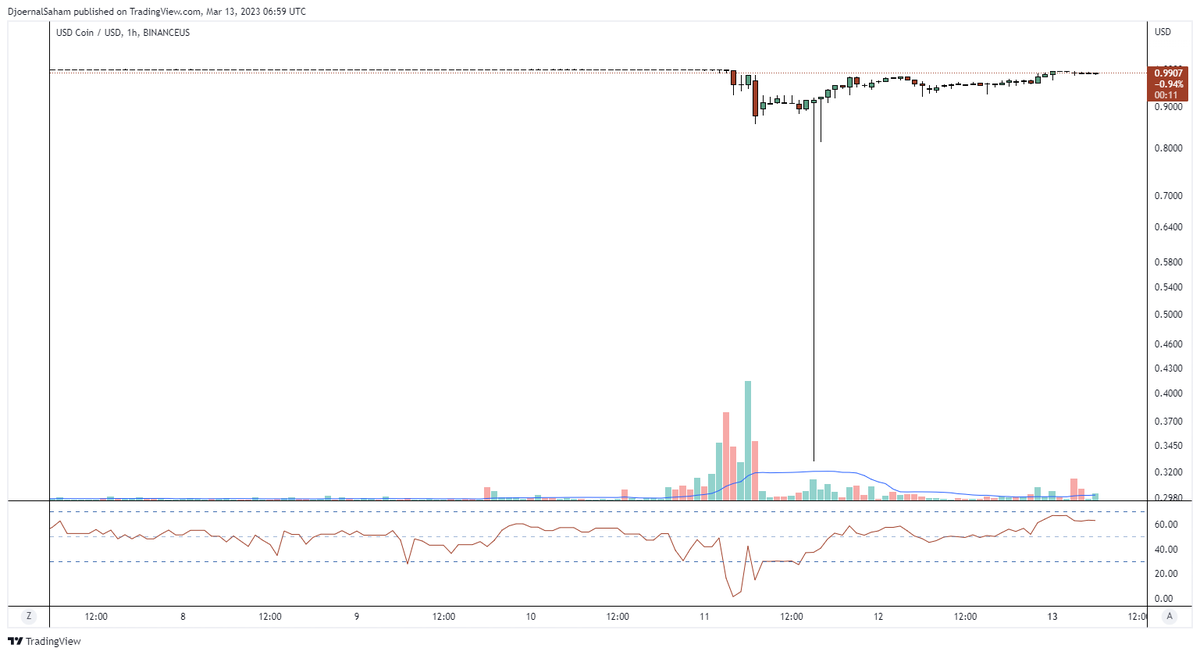The height and width of the screenshot is (655, 1200).
Task: Select the 'USD Coin / USD, 1h, BINANCEUS' title
Action: (122, 32)
